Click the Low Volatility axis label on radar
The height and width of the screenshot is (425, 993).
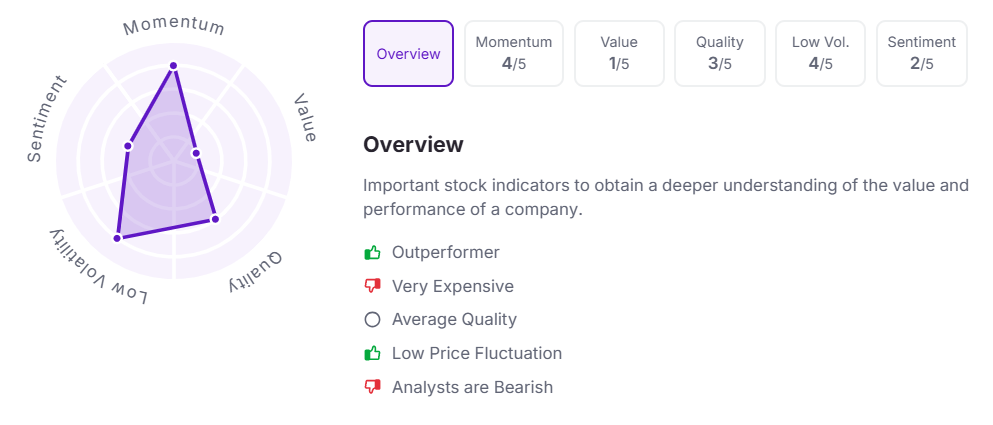(98, 268)
